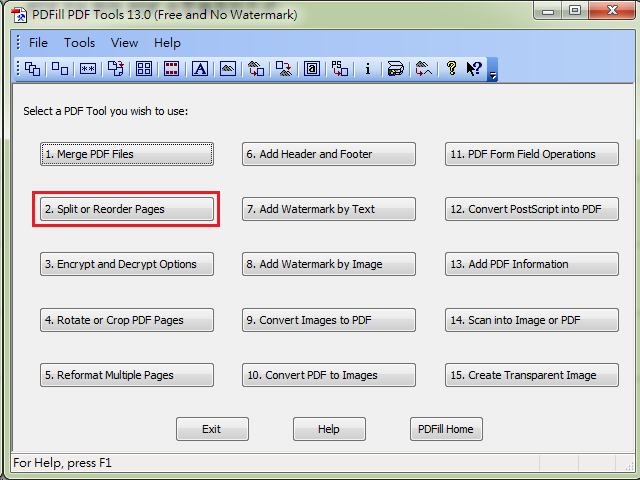The width and height of the screenshot is (640, 480).
Task: Expand the toolbar overflow options arrow
Action: [493, 69]
